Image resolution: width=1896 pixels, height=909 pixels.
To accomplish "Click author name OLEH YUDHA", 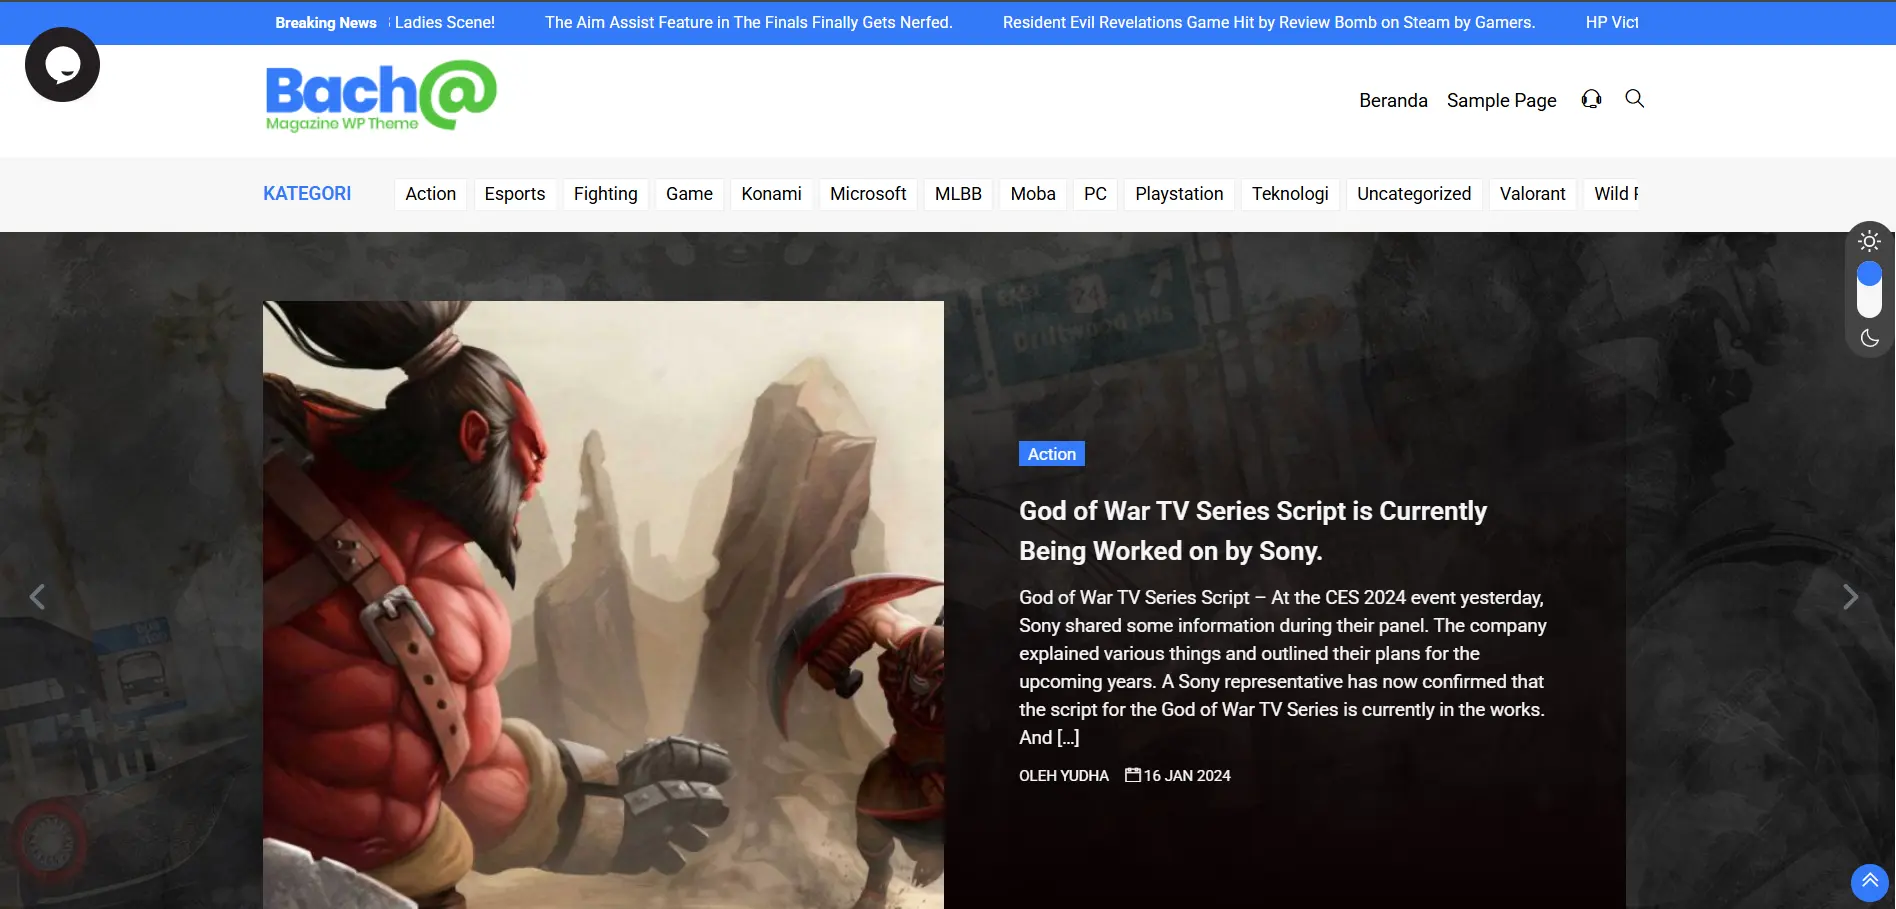I will pyautogui.click(x=1064, y=776).
